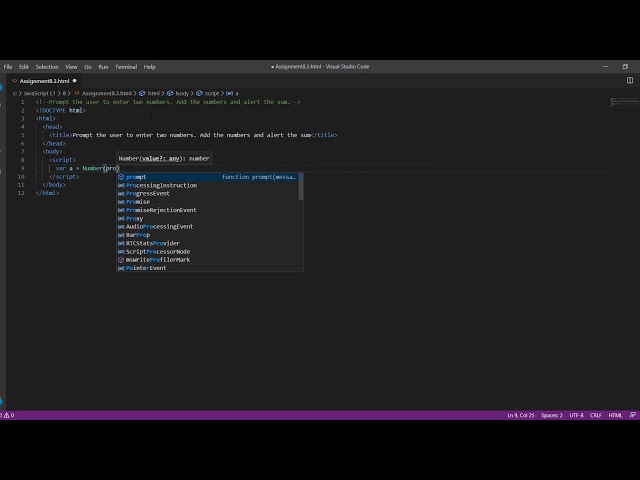Choose the ProgressEvent suggestion
The image size is (640, 480).
[207, 193]
